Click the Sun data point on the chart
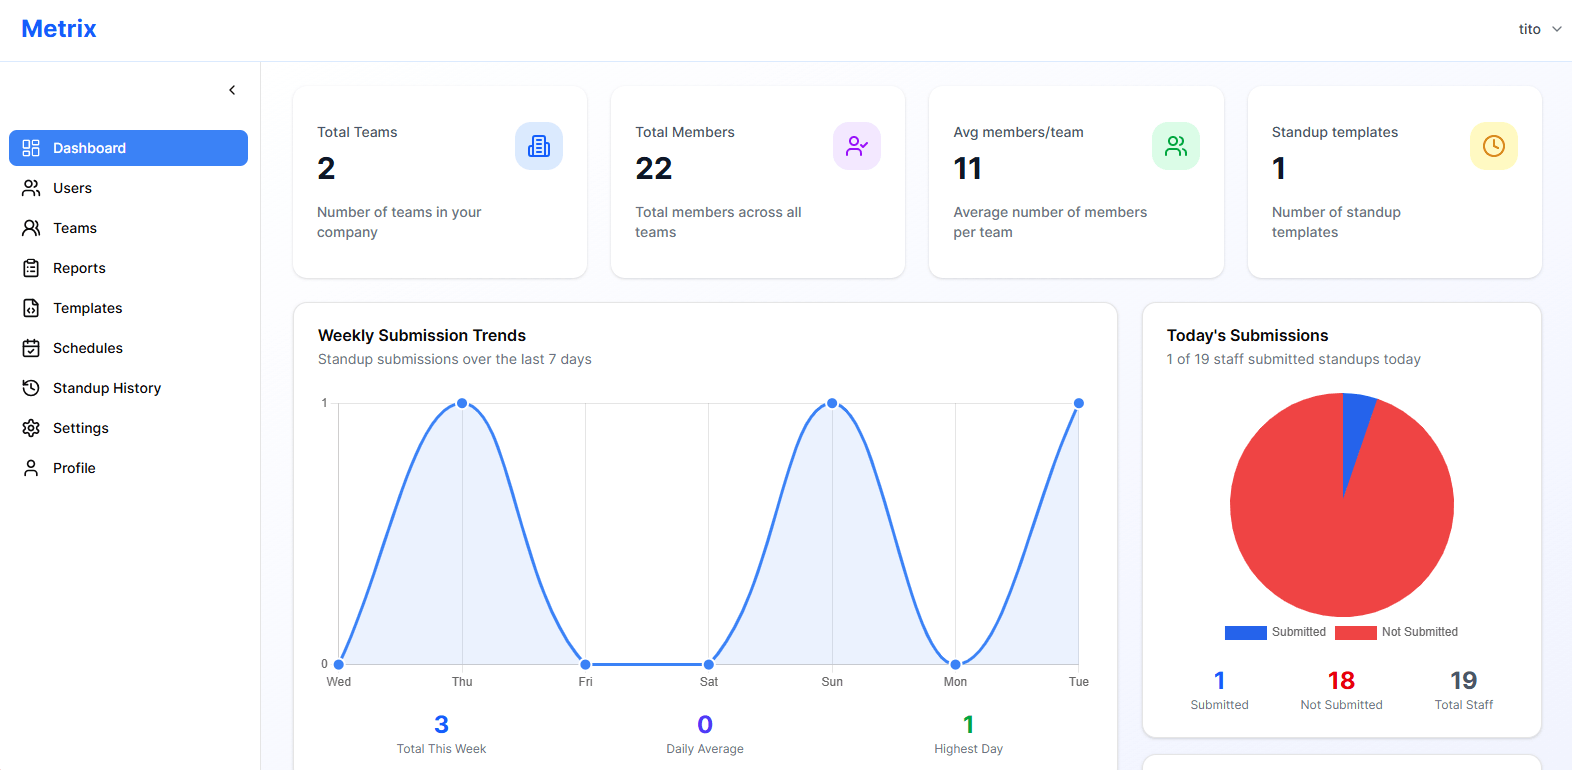 [x=832, y=403]
